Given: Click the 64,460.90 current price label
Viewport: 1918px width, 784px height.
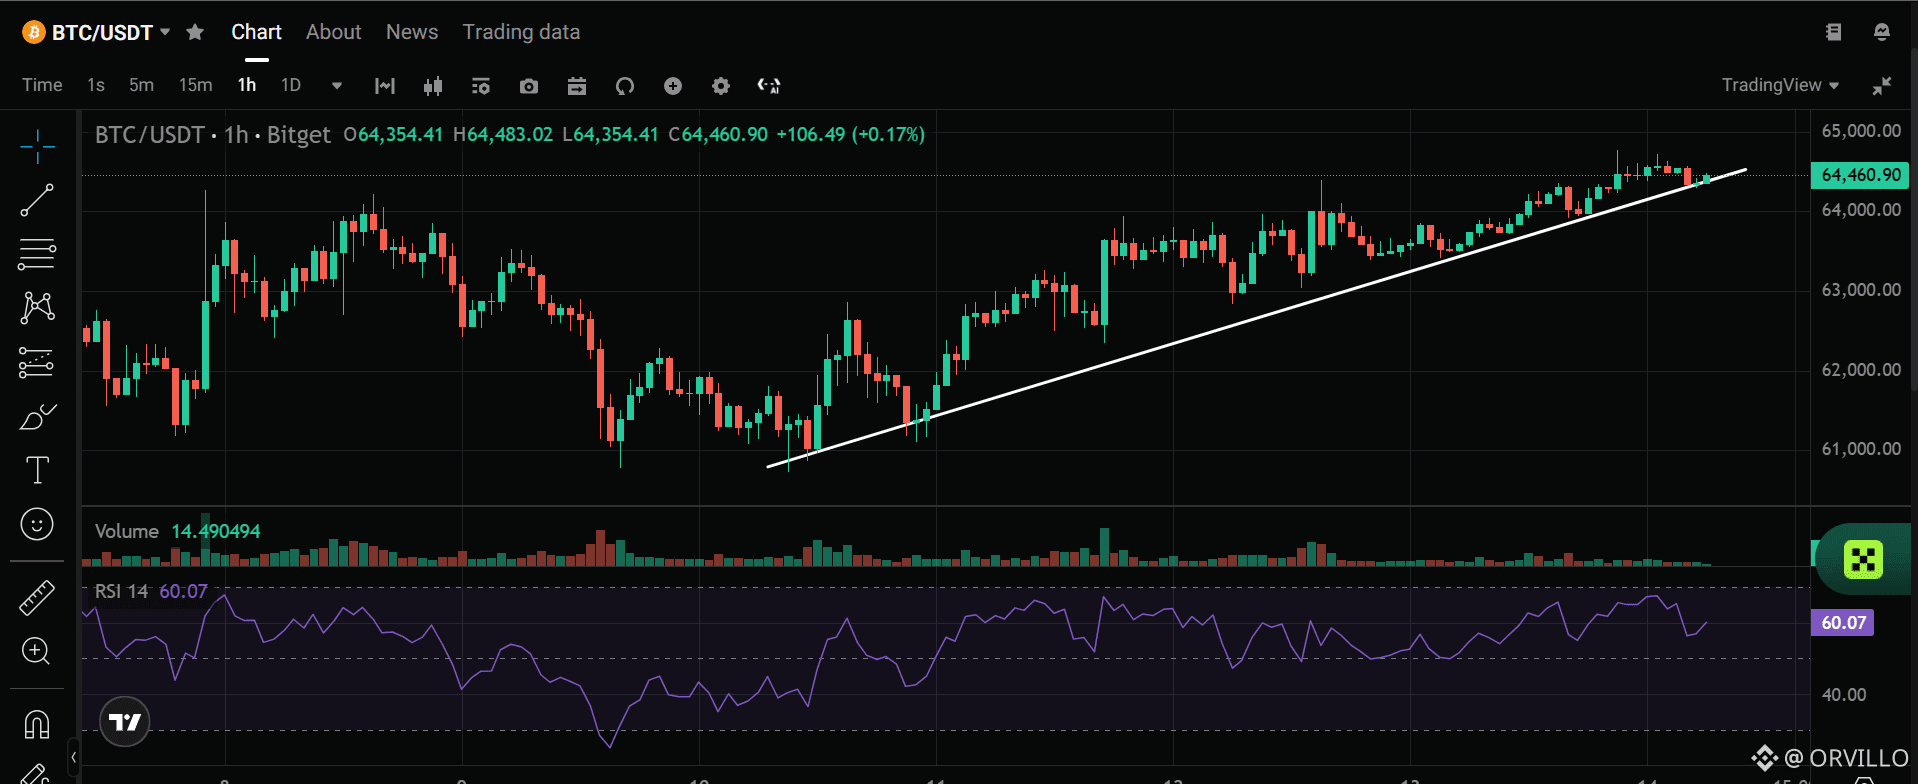Looking at the screenshot, I should pos(1860,175).
